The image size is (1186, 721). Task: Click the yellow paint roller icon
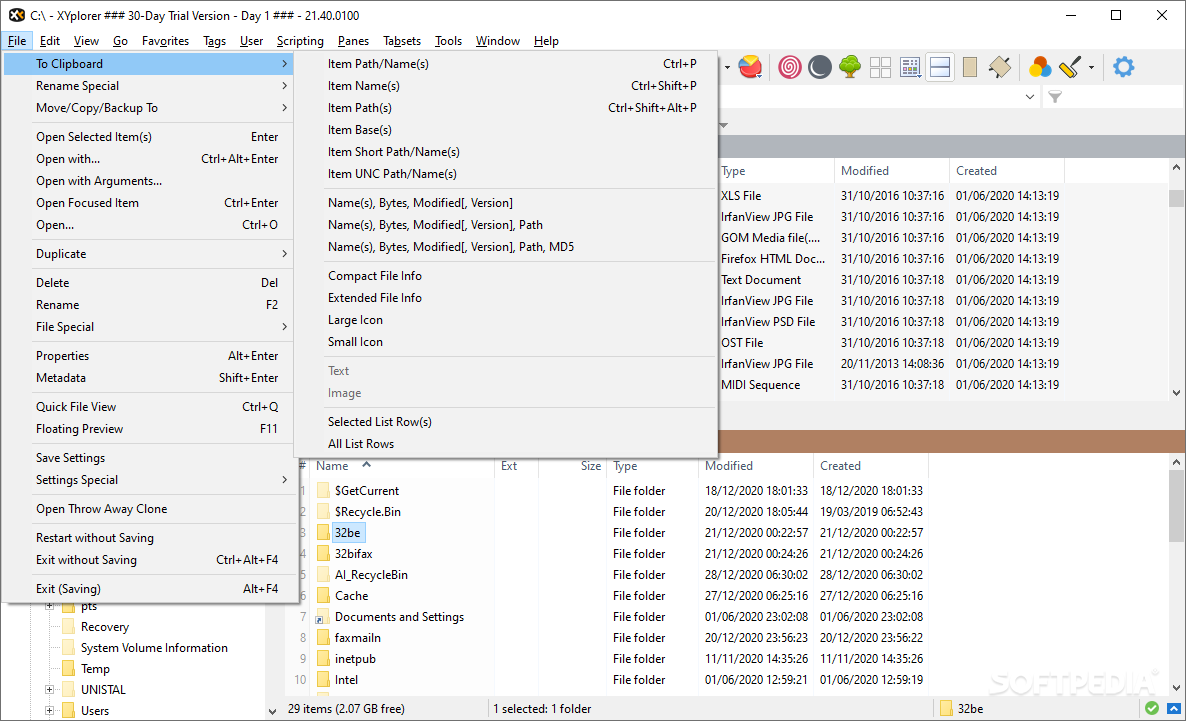[1070, 67]
